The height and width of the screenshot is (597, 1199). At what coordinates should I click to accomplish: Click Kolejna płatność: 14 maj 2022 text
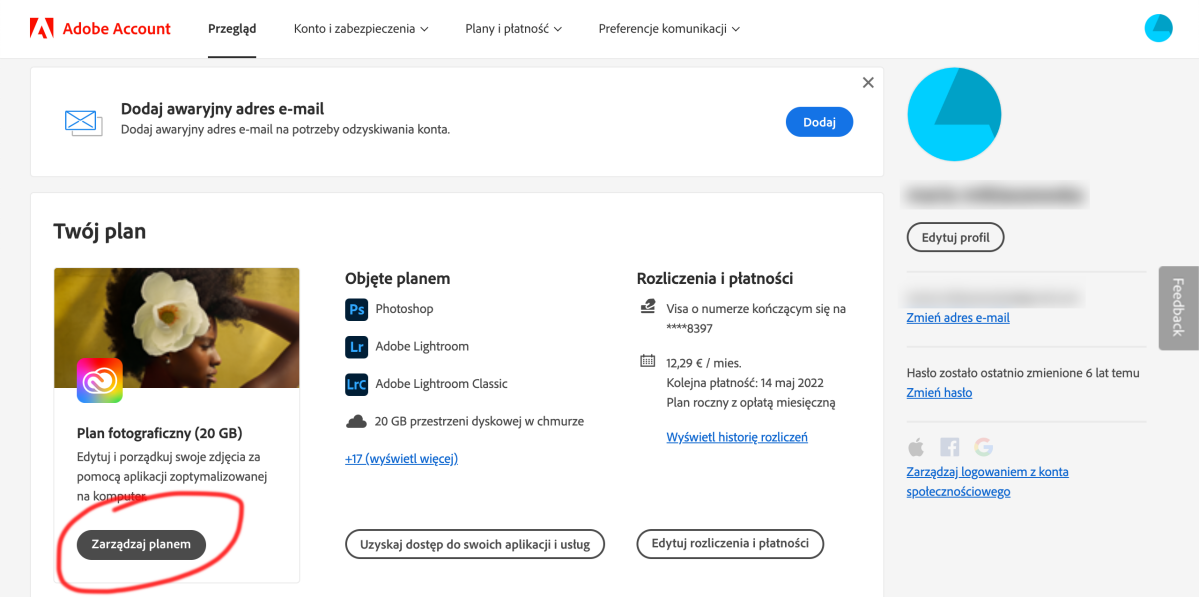pos(745,382)
